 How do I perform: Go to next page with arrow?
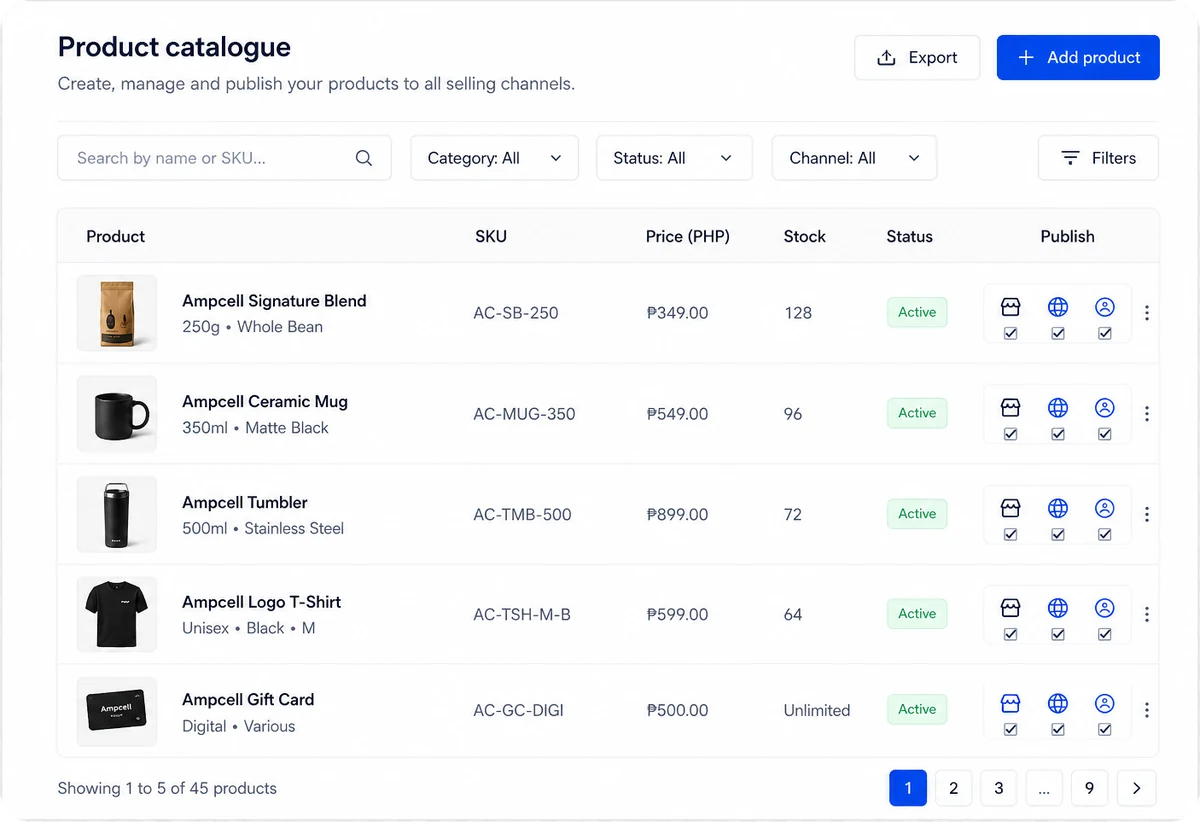1137,788
